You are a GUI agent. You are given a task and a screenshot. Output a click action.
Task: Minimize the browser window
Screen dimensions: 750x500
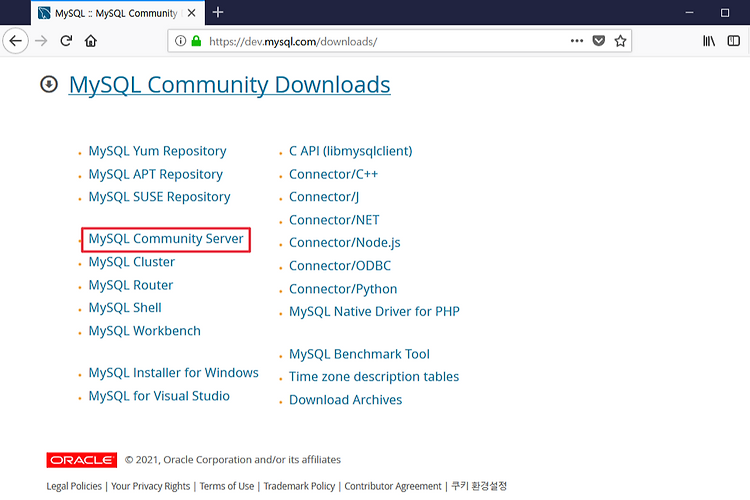click(689, 13)
